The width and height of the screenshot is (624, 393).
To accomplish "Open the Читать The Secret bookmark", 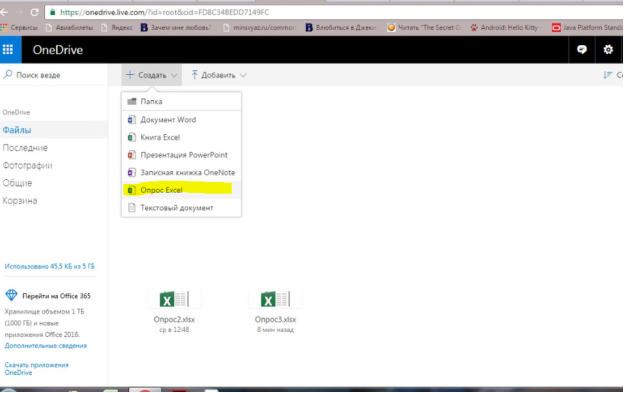I will (x=425, y=27).
